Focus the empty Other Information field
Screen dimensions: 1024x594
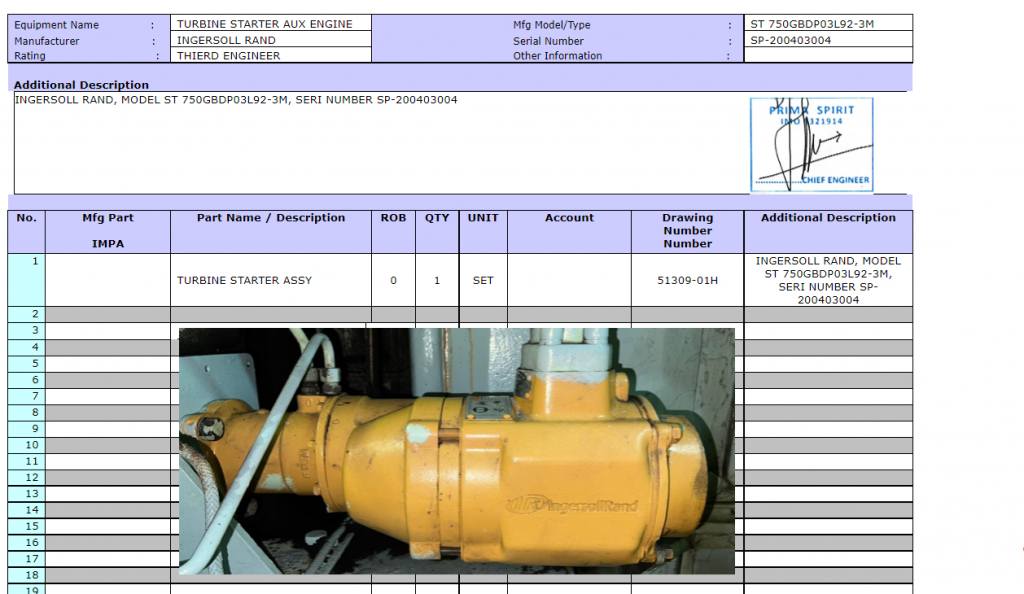pyautogui.click(x=829, y=56)
